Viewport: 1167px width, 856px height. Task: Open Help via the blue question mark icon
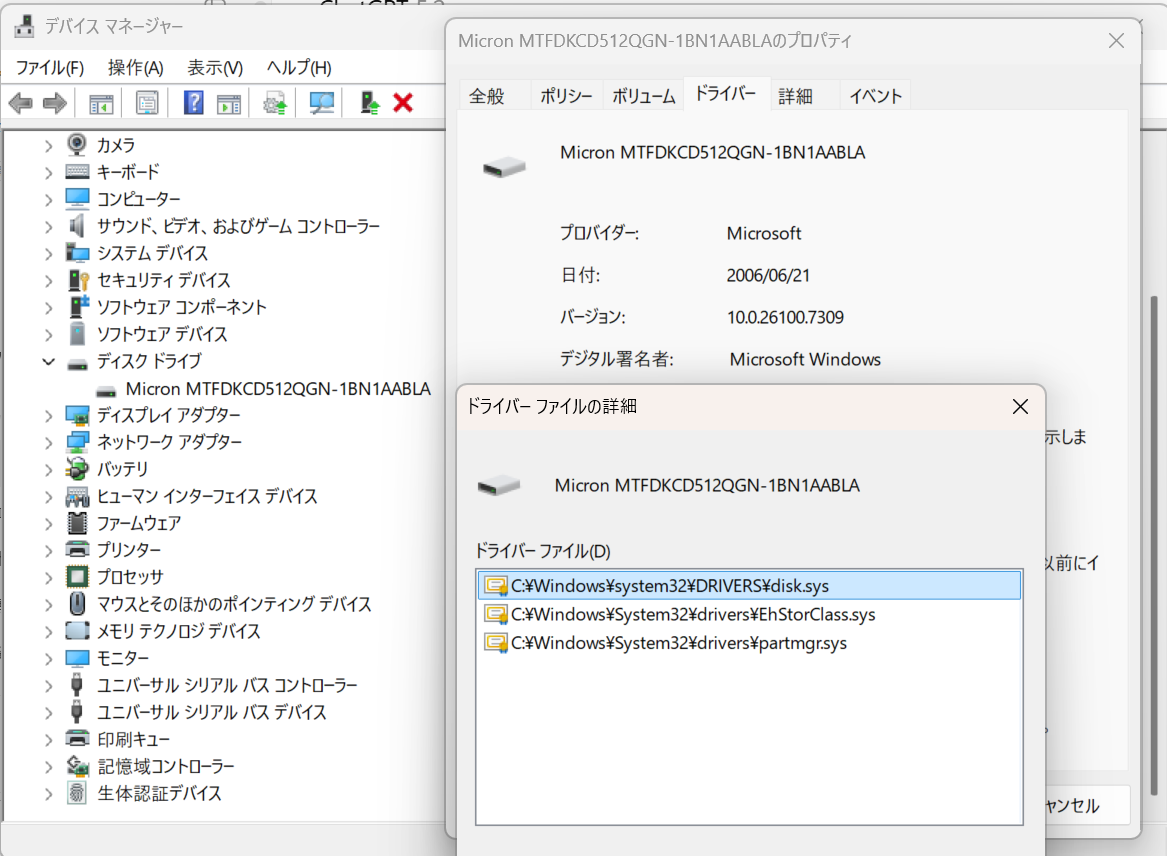click(194, 103)
